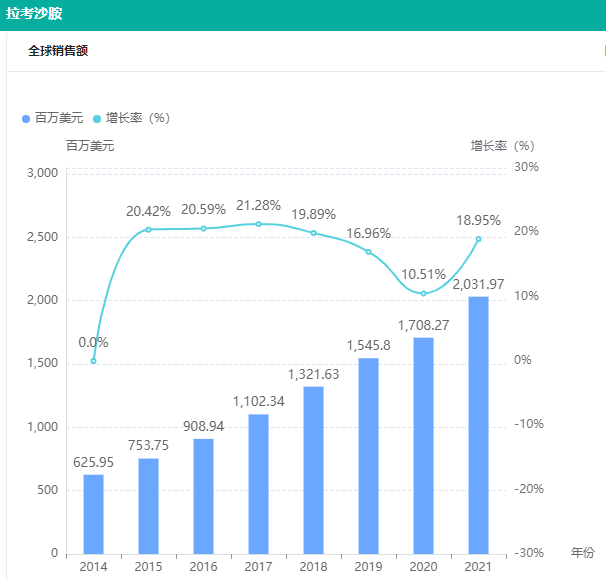Click the 0.0% growth label
Viewport: 606px width, 580px height.
(94, 342)
